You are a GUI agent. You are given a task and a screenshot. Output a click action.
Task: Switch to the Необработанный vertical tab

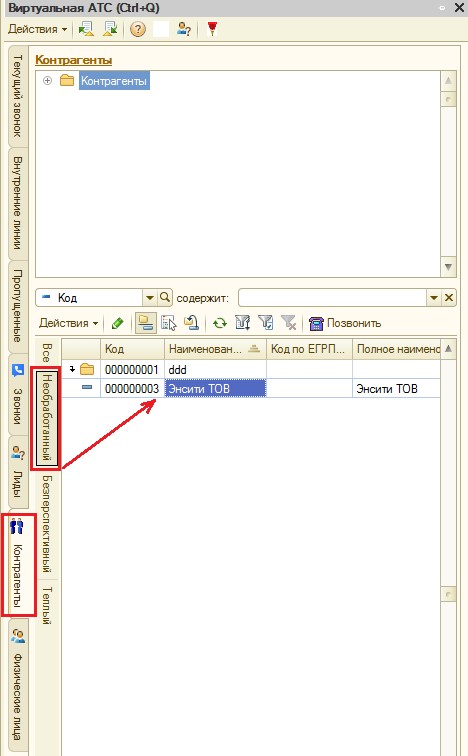(47, 418)
